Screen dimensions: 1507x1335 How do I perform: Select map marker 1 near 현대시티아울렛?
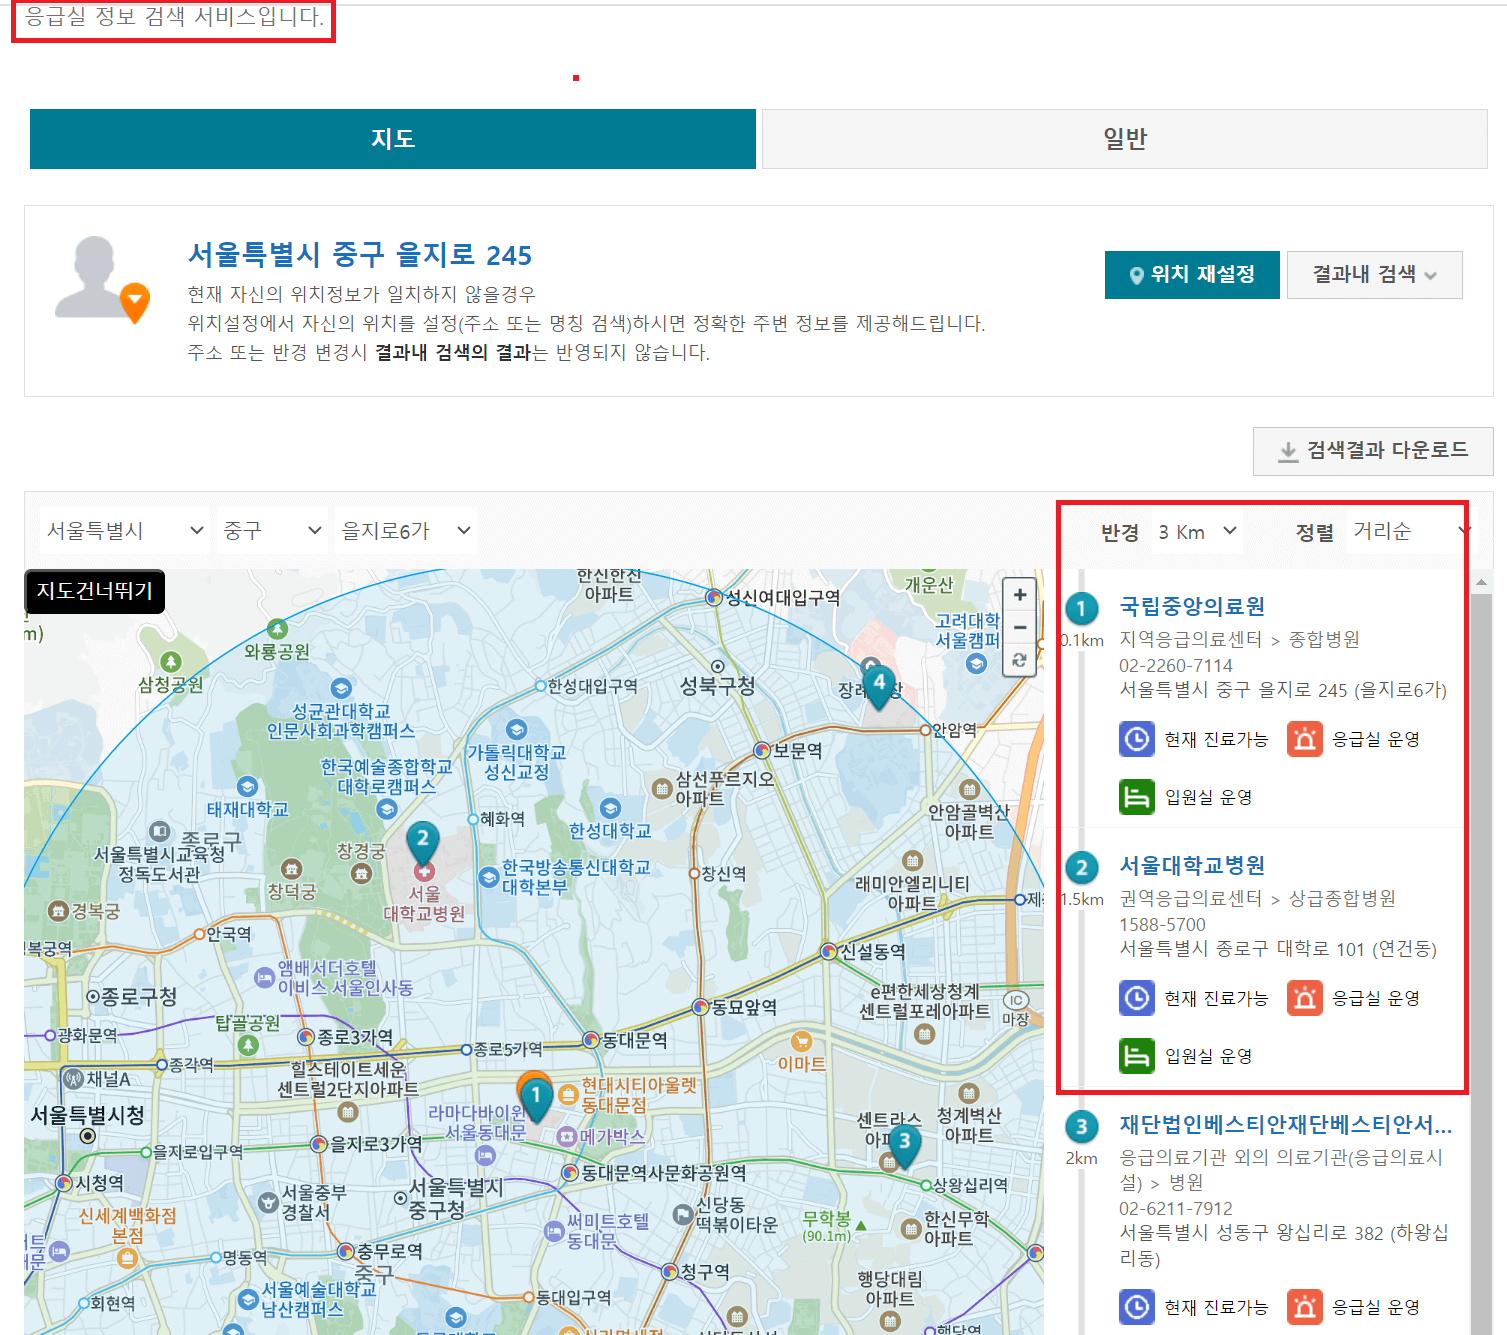(536, 1099)
